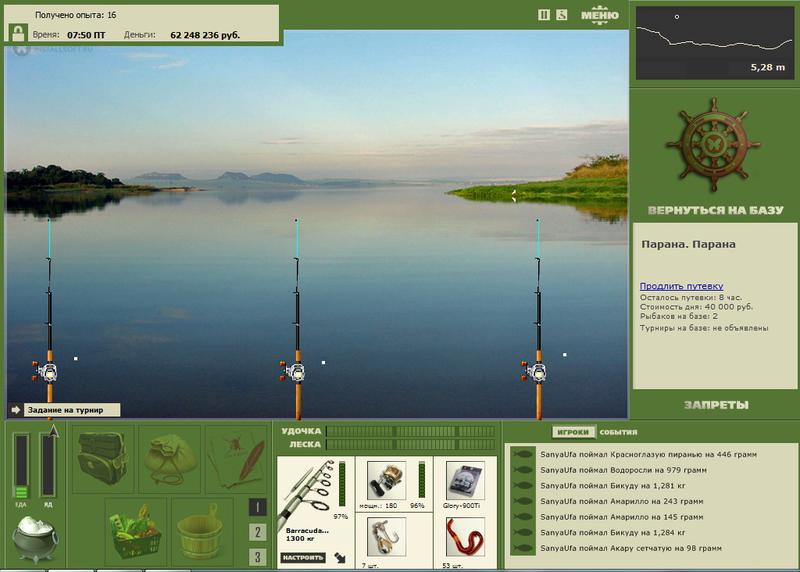Expand tackle panel with diagonal arrow
800x572 pixels.
pyautogui.click(x=340, y=558)
